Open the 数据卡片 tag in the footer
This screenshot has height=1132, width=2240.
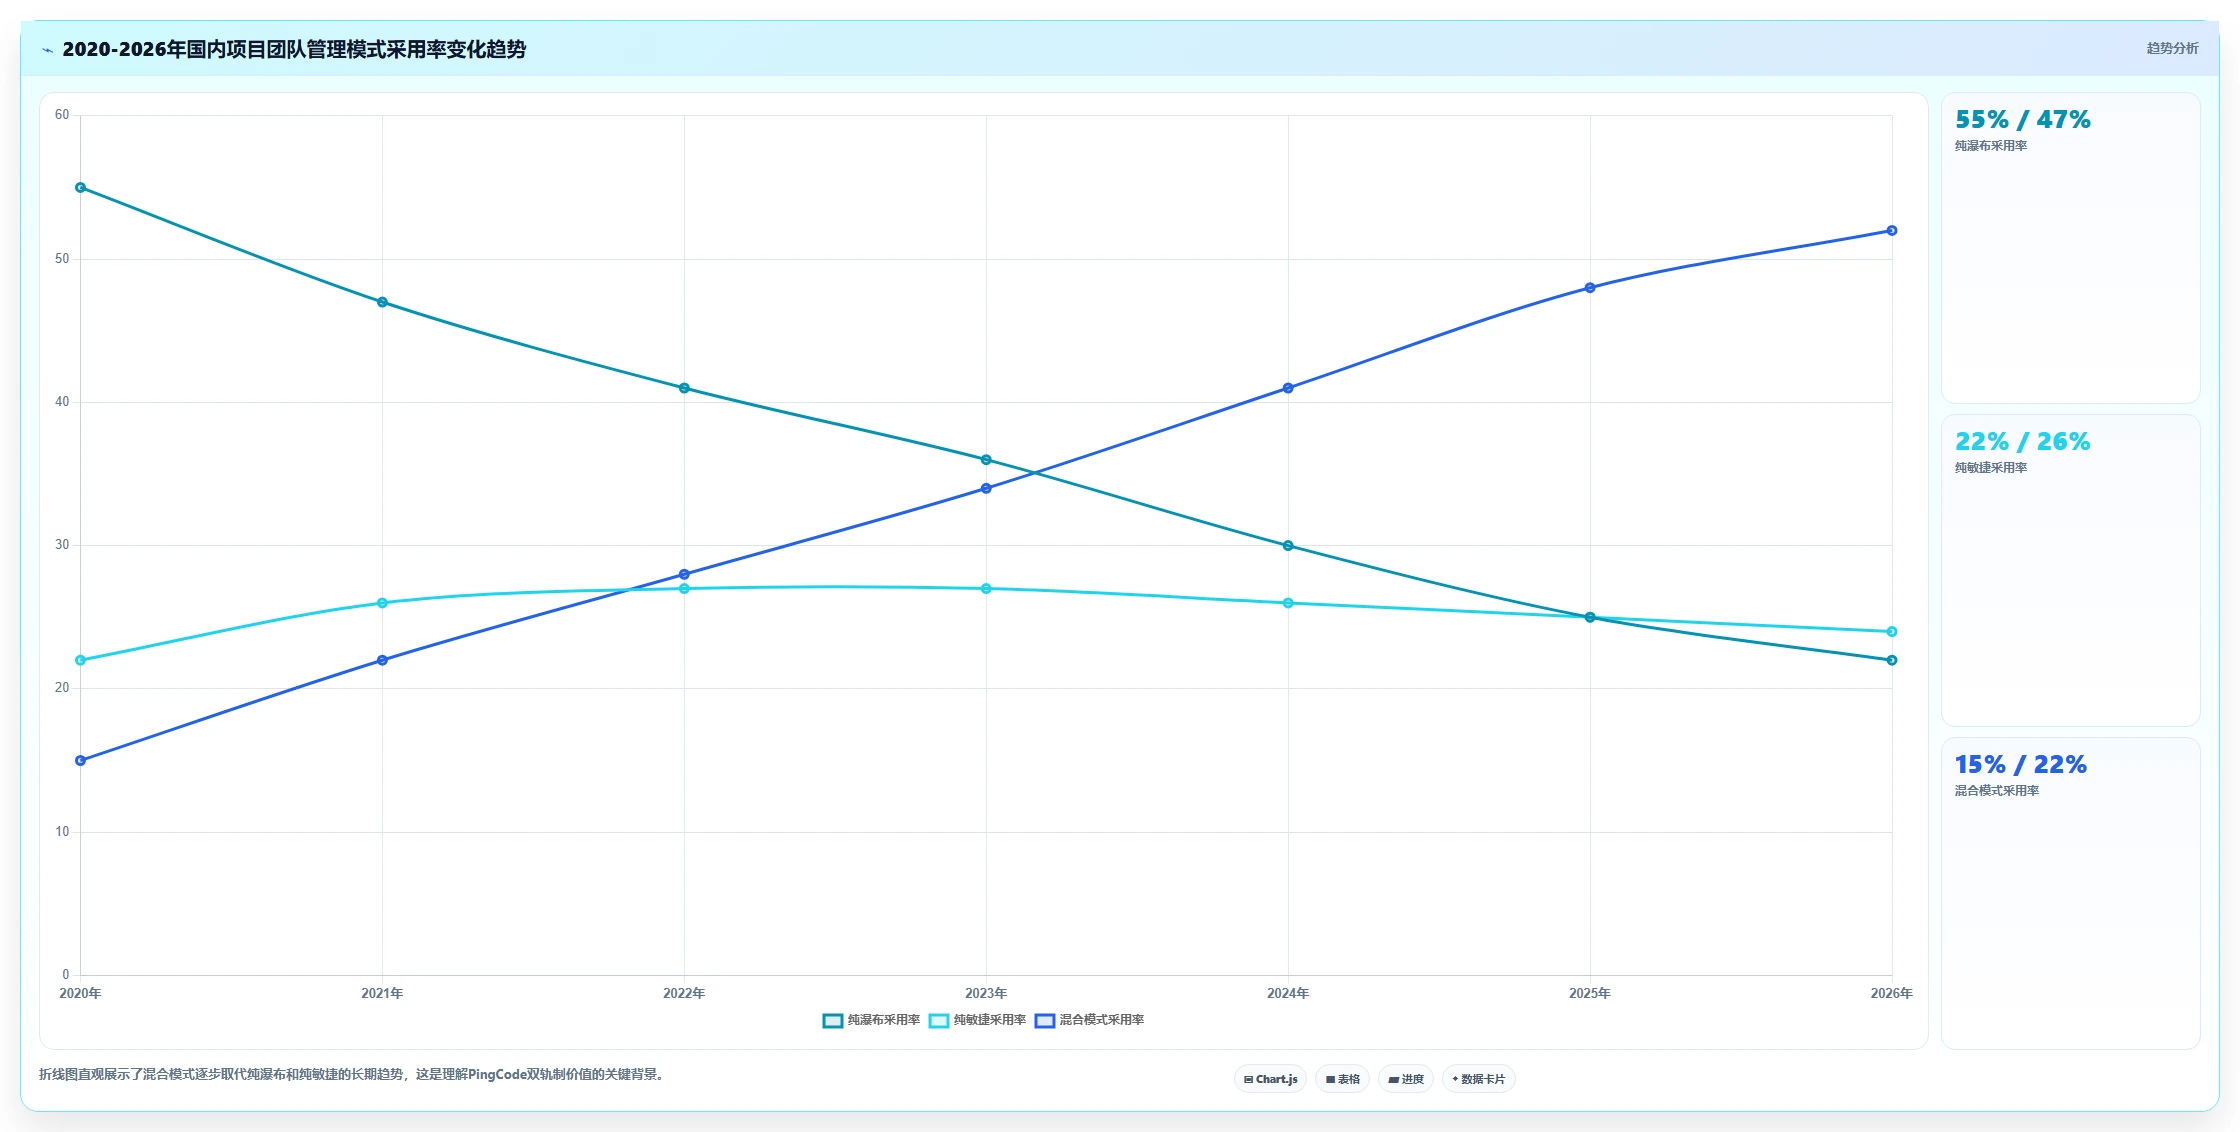1479,1079
